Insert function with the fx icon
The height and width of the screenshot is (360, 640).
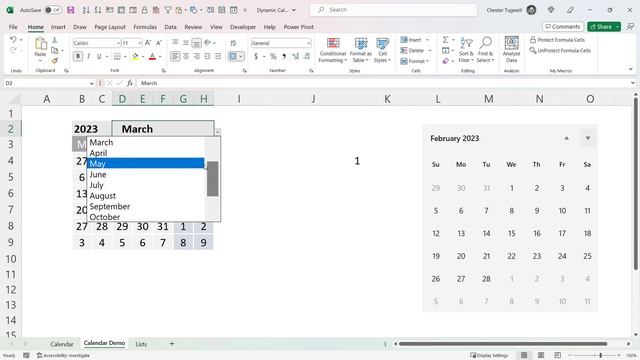pyautogui.click(x=130, y=83)
